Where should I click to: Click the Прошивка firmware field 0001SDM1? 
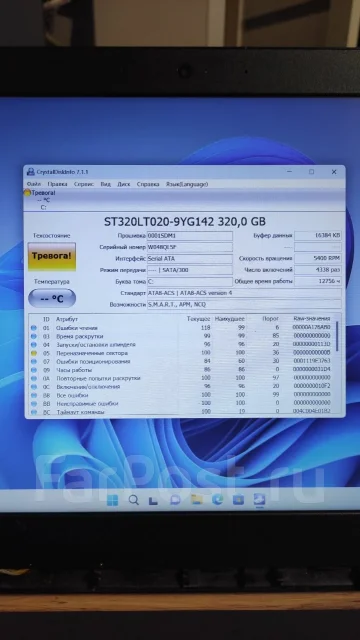pyautogui.click(x=190, y=236)
